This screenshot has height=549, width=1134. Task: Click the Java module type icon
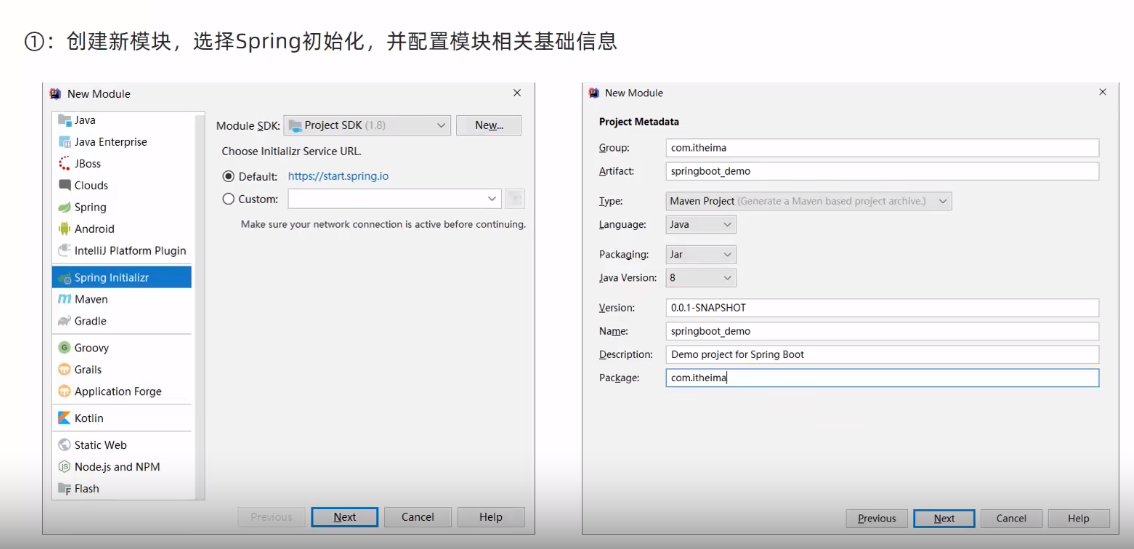point(64,120)
